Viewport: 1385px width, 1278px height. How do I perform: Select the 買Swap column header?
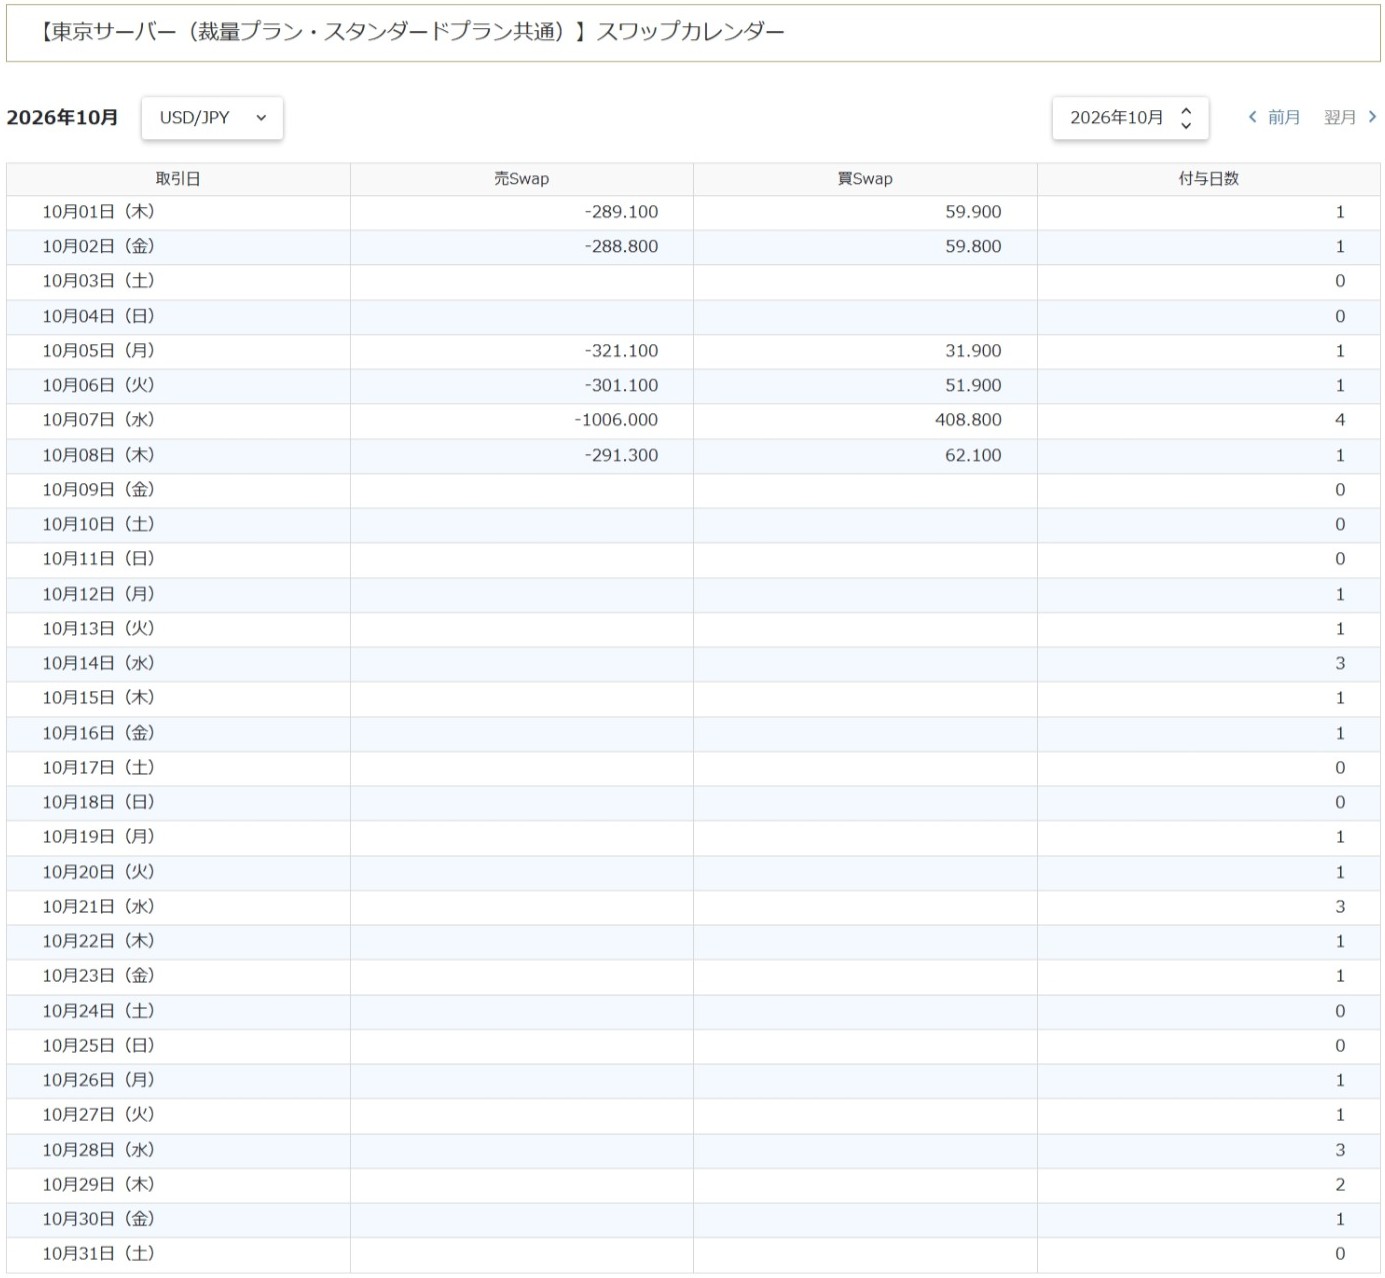point(865,179)
